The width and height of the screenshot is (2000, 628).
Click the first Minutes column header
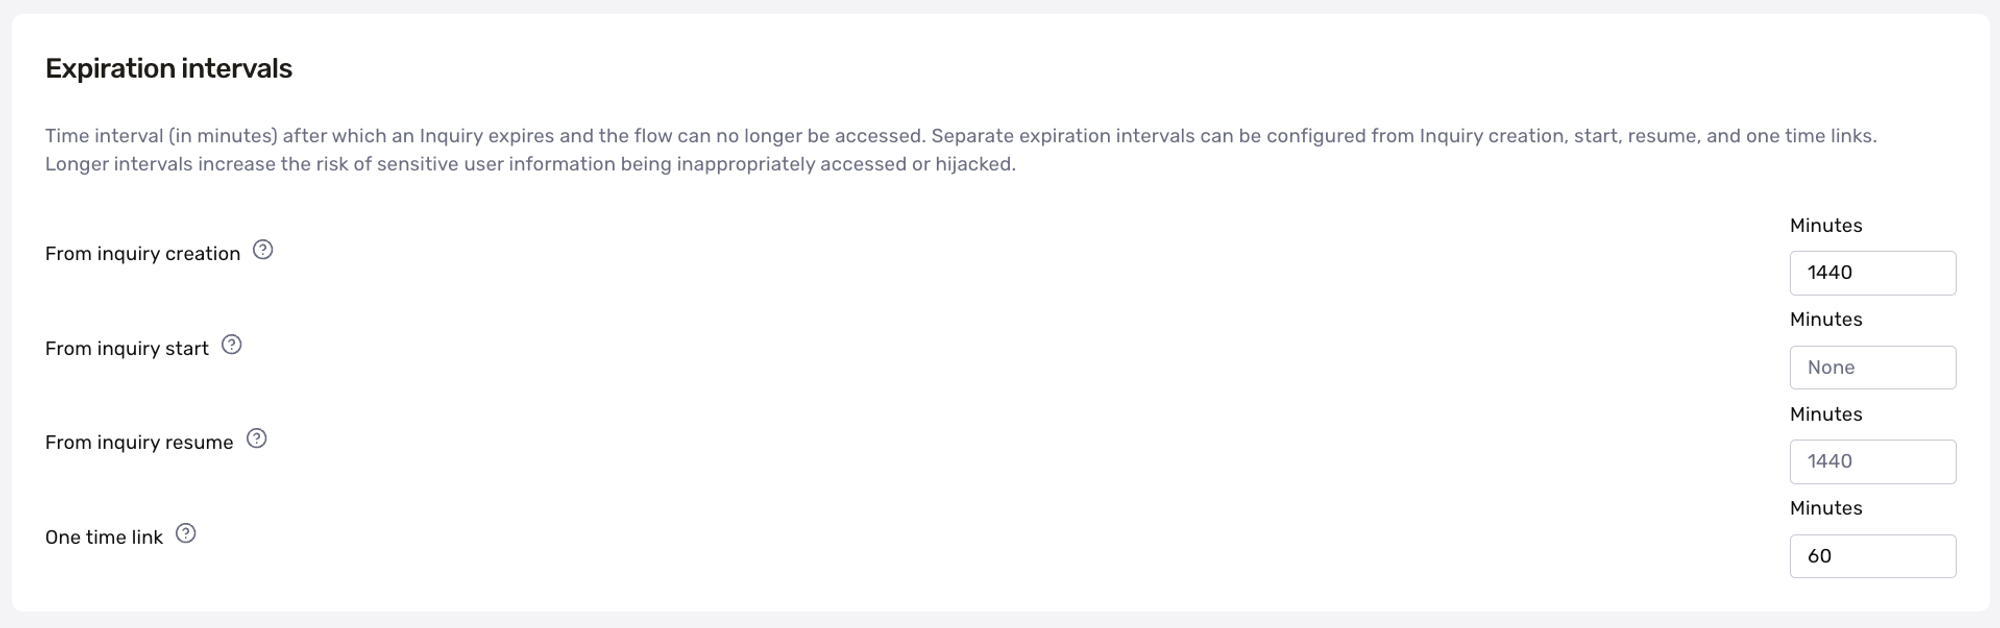(1826, 225)
